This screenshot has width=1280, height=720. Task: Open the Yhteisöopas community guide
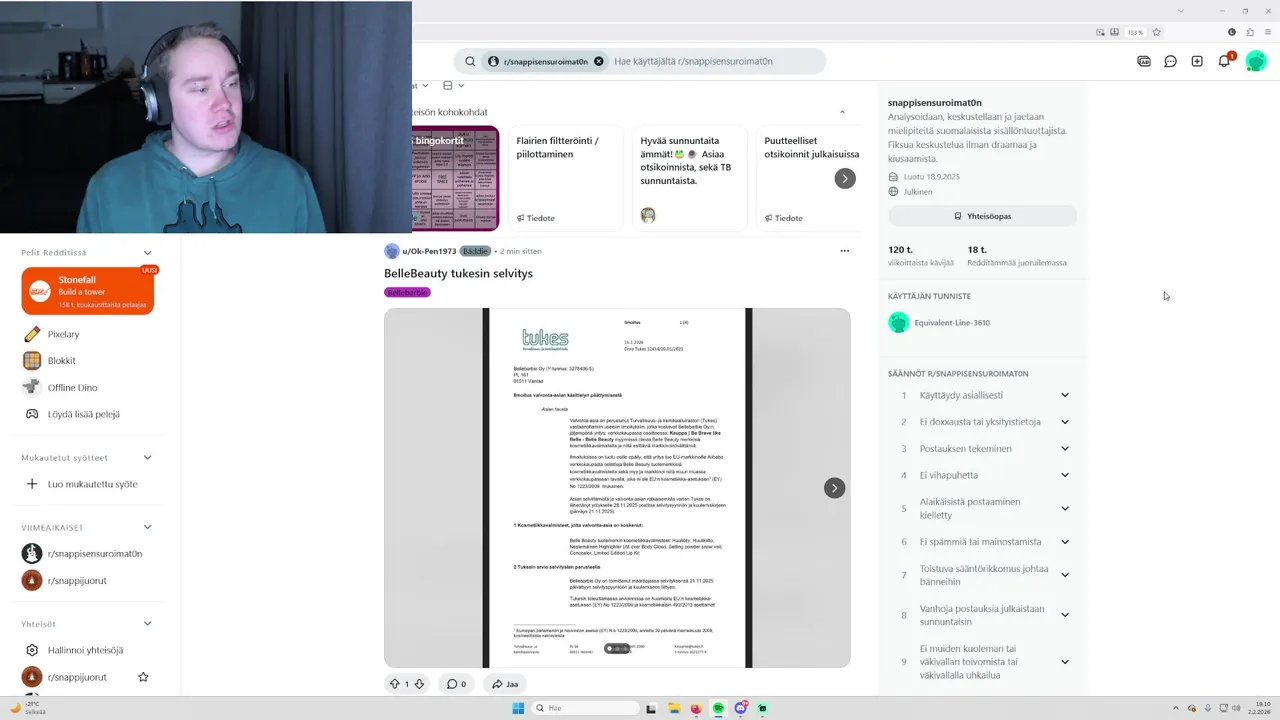point(982,216)
